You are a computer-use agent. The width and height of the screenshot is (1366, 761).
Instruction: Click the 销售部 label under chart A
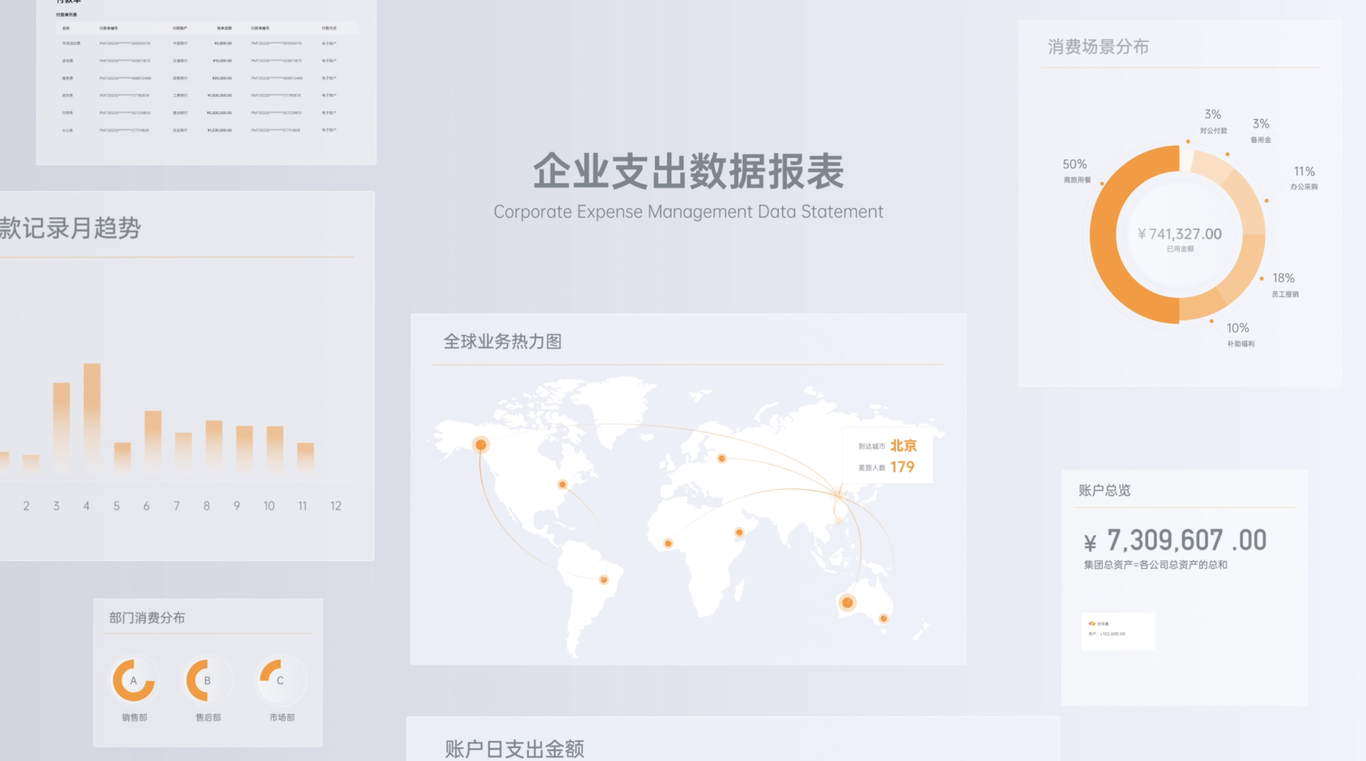point(134,717)
